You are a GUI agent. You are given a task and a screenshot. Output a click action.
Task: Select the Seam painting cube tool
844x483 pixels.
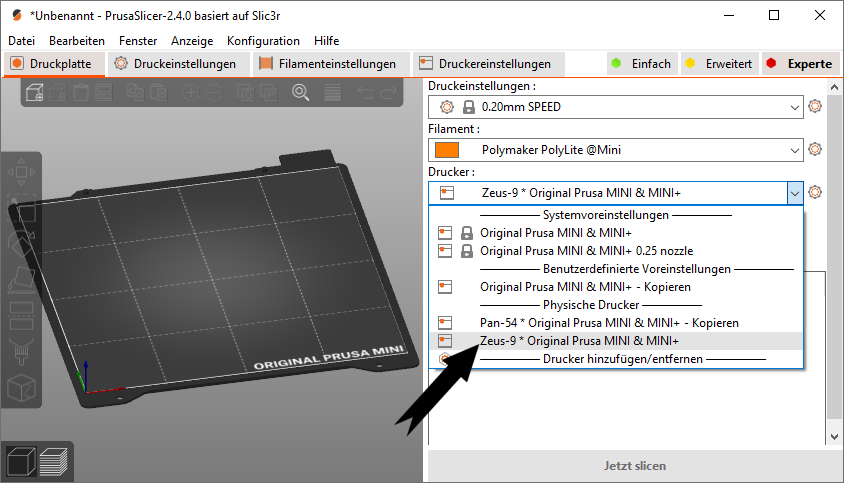pyautogui.click(x=22, y=388)
